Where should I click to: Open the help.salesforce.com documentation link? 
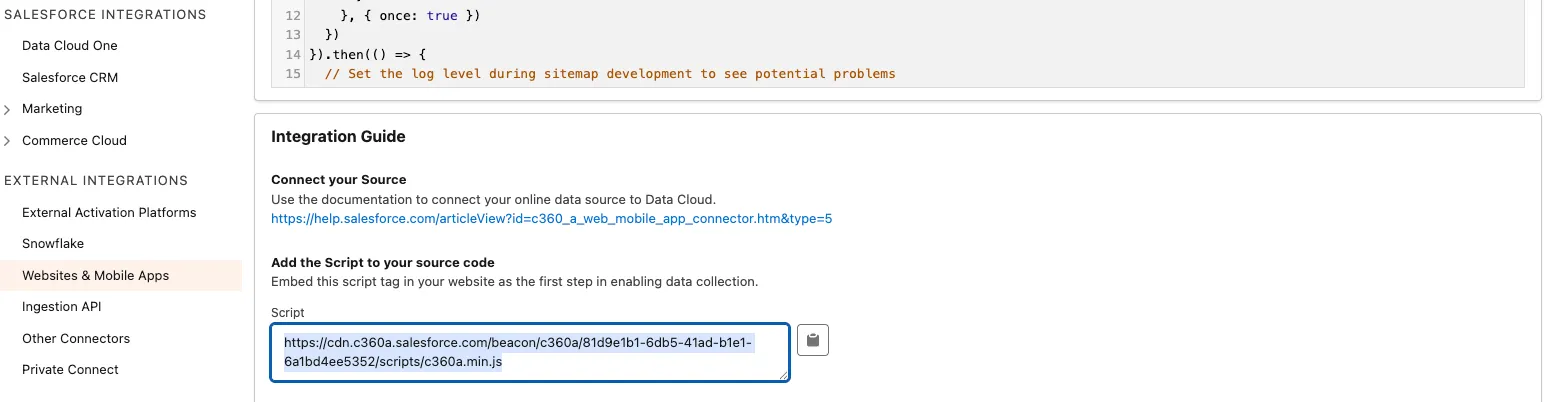tap(551, 218)
